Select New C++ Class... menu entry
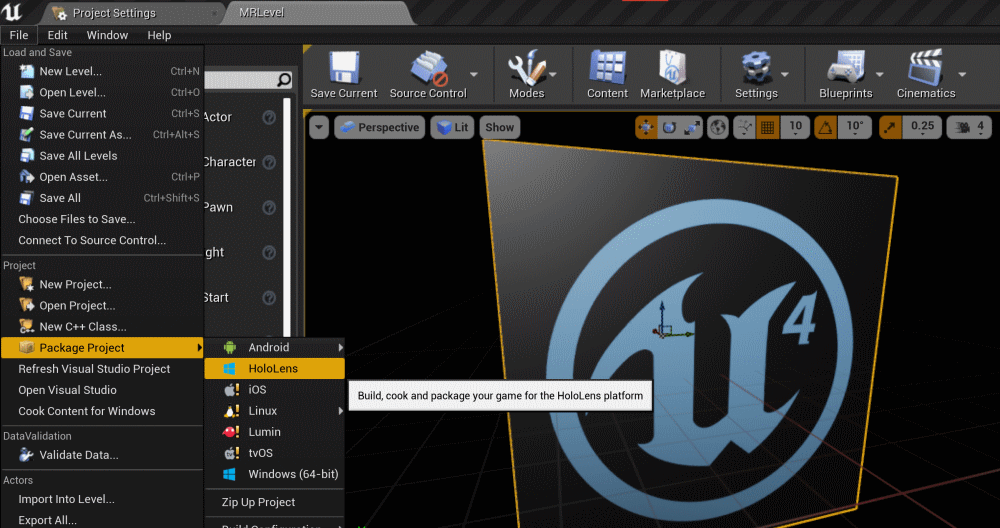The image size is (1000, 528). point(102,326)
